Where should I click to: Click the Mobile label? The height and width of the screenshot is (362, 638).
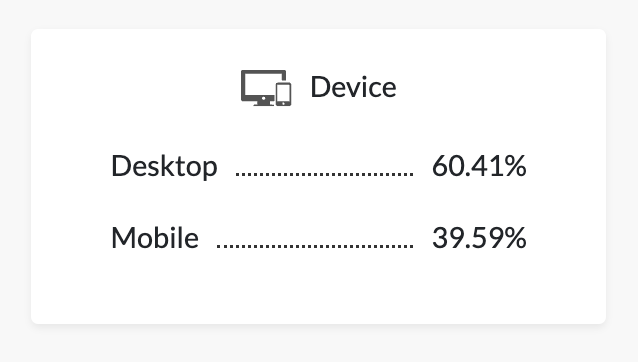(155, 238)
